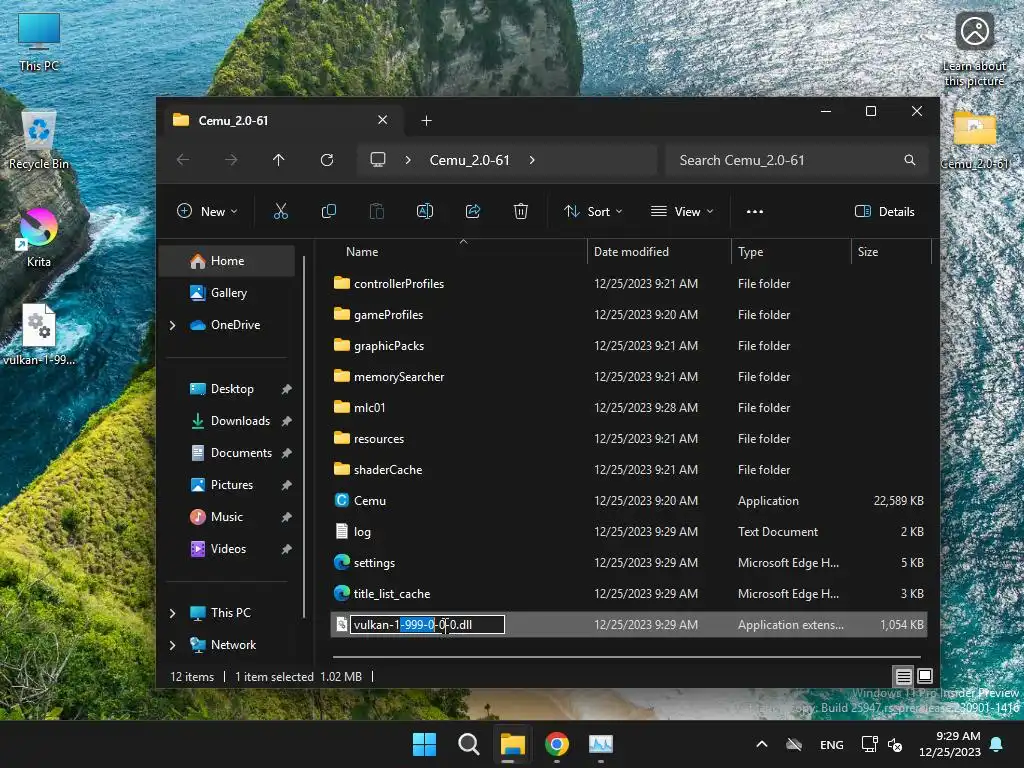Viewport: 1024px width, 768px height.
Task: Click the ENG language indicator
Action: click(x=831, y=744)
